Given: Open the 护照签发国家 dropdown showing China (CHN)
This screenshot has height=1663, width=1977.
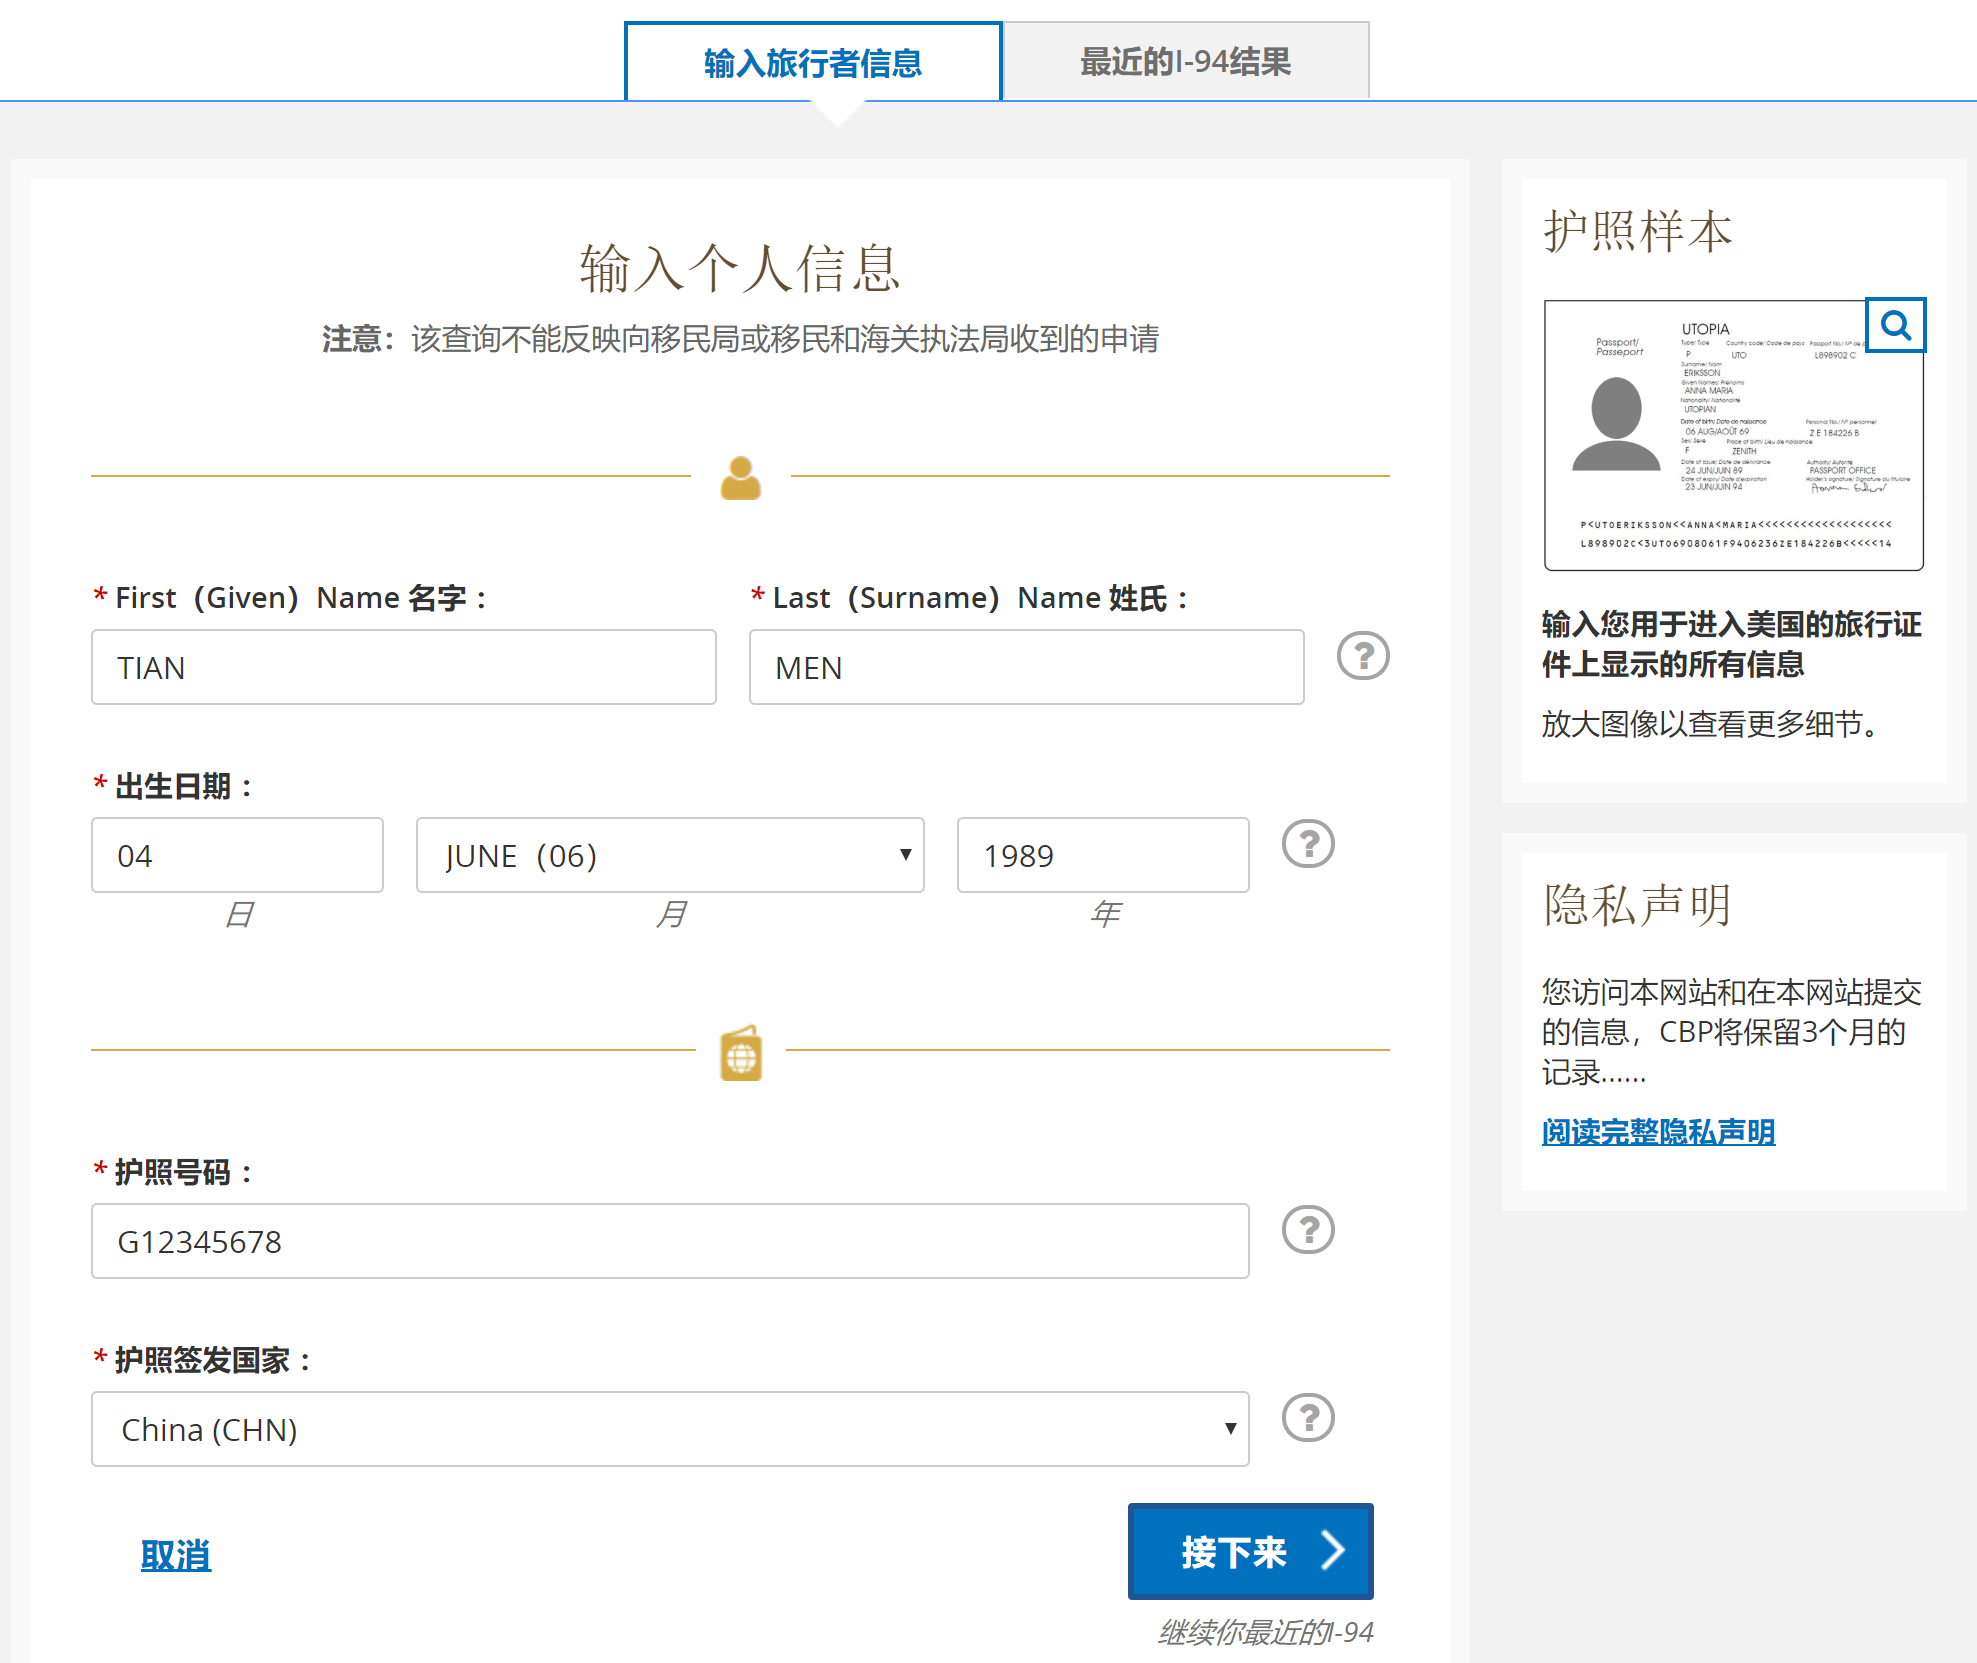Looking at the screenshot, I should pos(670,1429).
